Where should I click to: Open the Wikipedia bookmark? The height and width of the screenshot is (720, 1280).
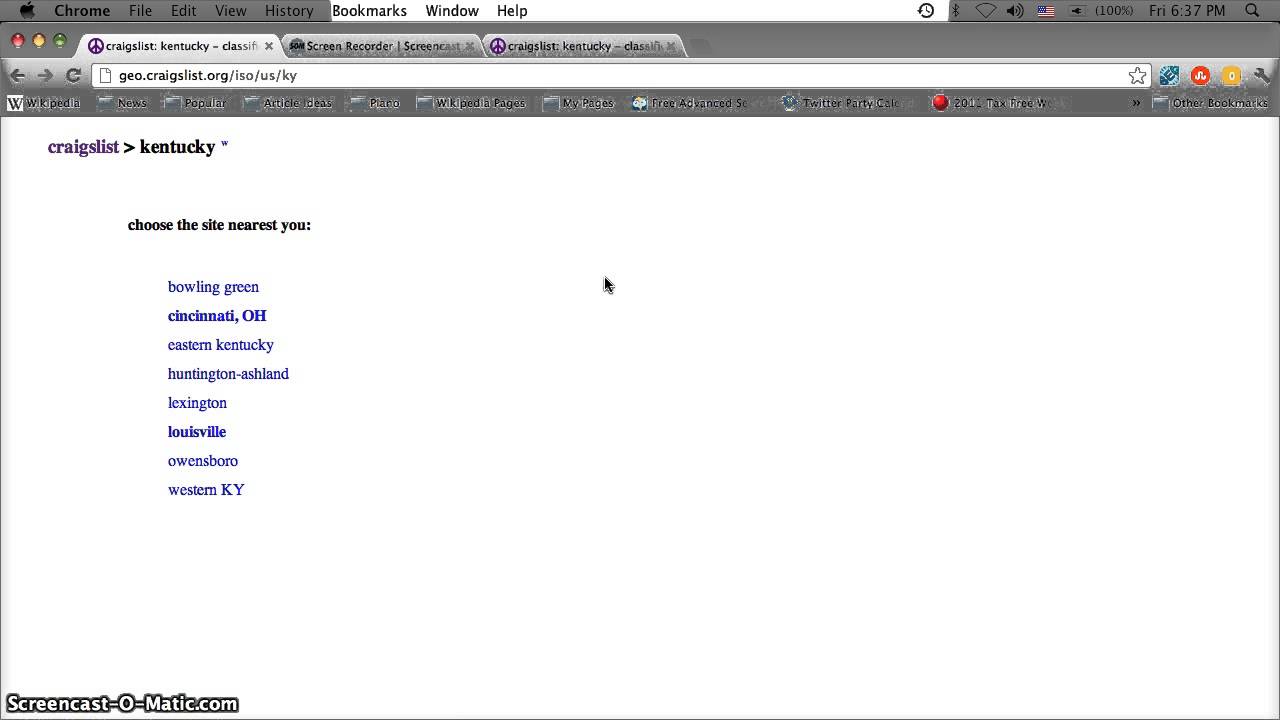pos(44,103)
